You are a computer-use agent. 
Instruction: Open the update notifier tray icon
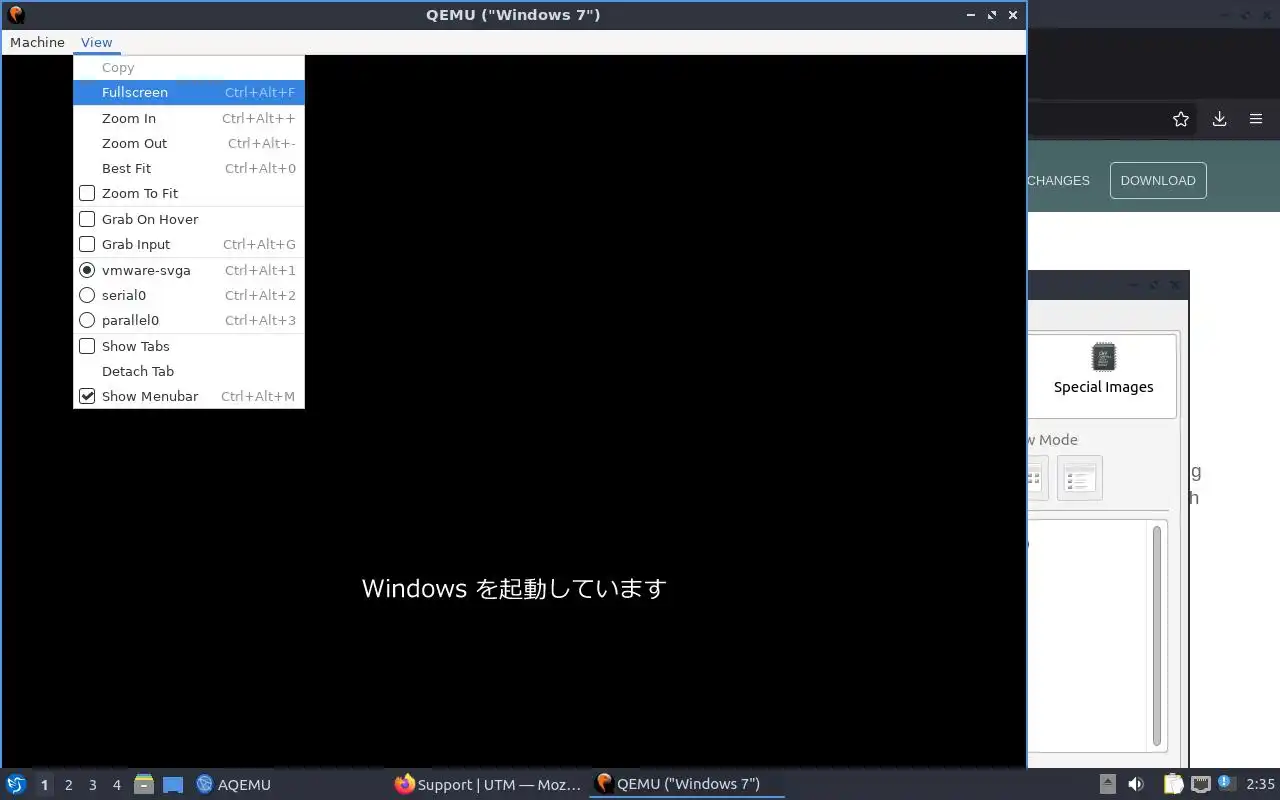coord(1227,784)
